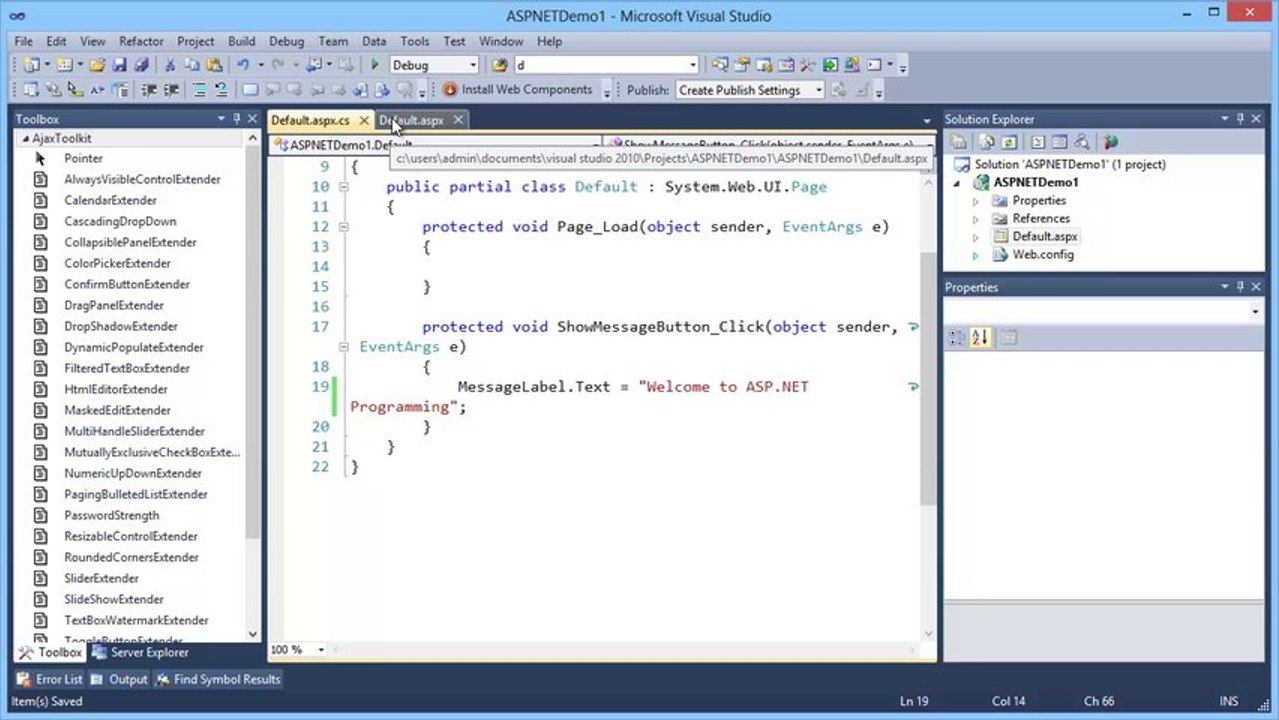The image size is (1279, 720).
Task: Collapse the Default class outlining box
Action: click(x=343, y=187)
